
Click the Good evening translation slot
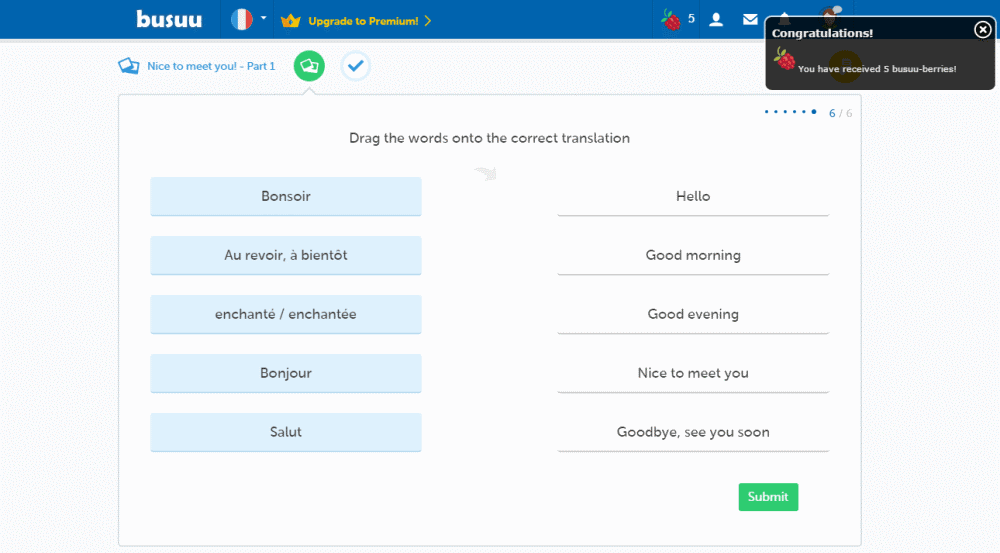(693, 314)
